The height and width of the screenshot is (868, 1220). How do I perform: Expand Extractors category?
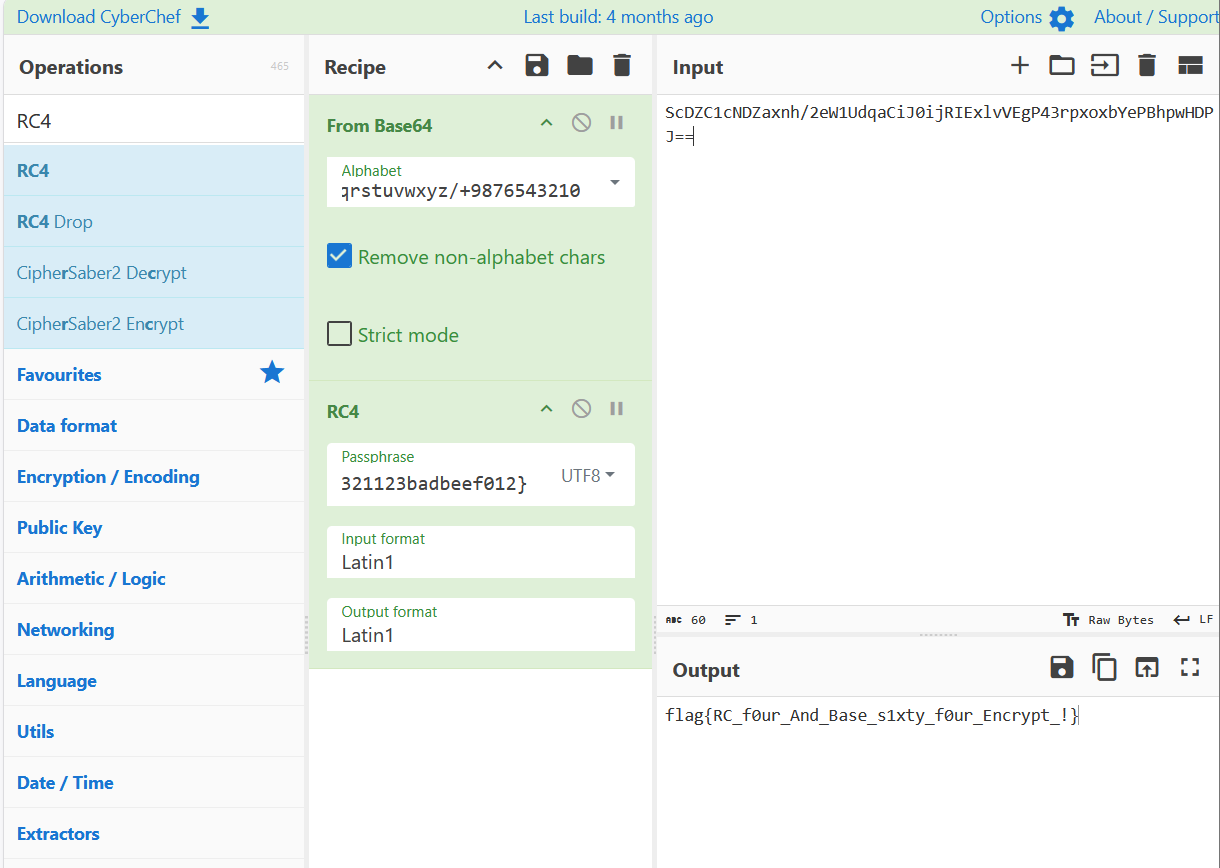click(x=154, y=833)
